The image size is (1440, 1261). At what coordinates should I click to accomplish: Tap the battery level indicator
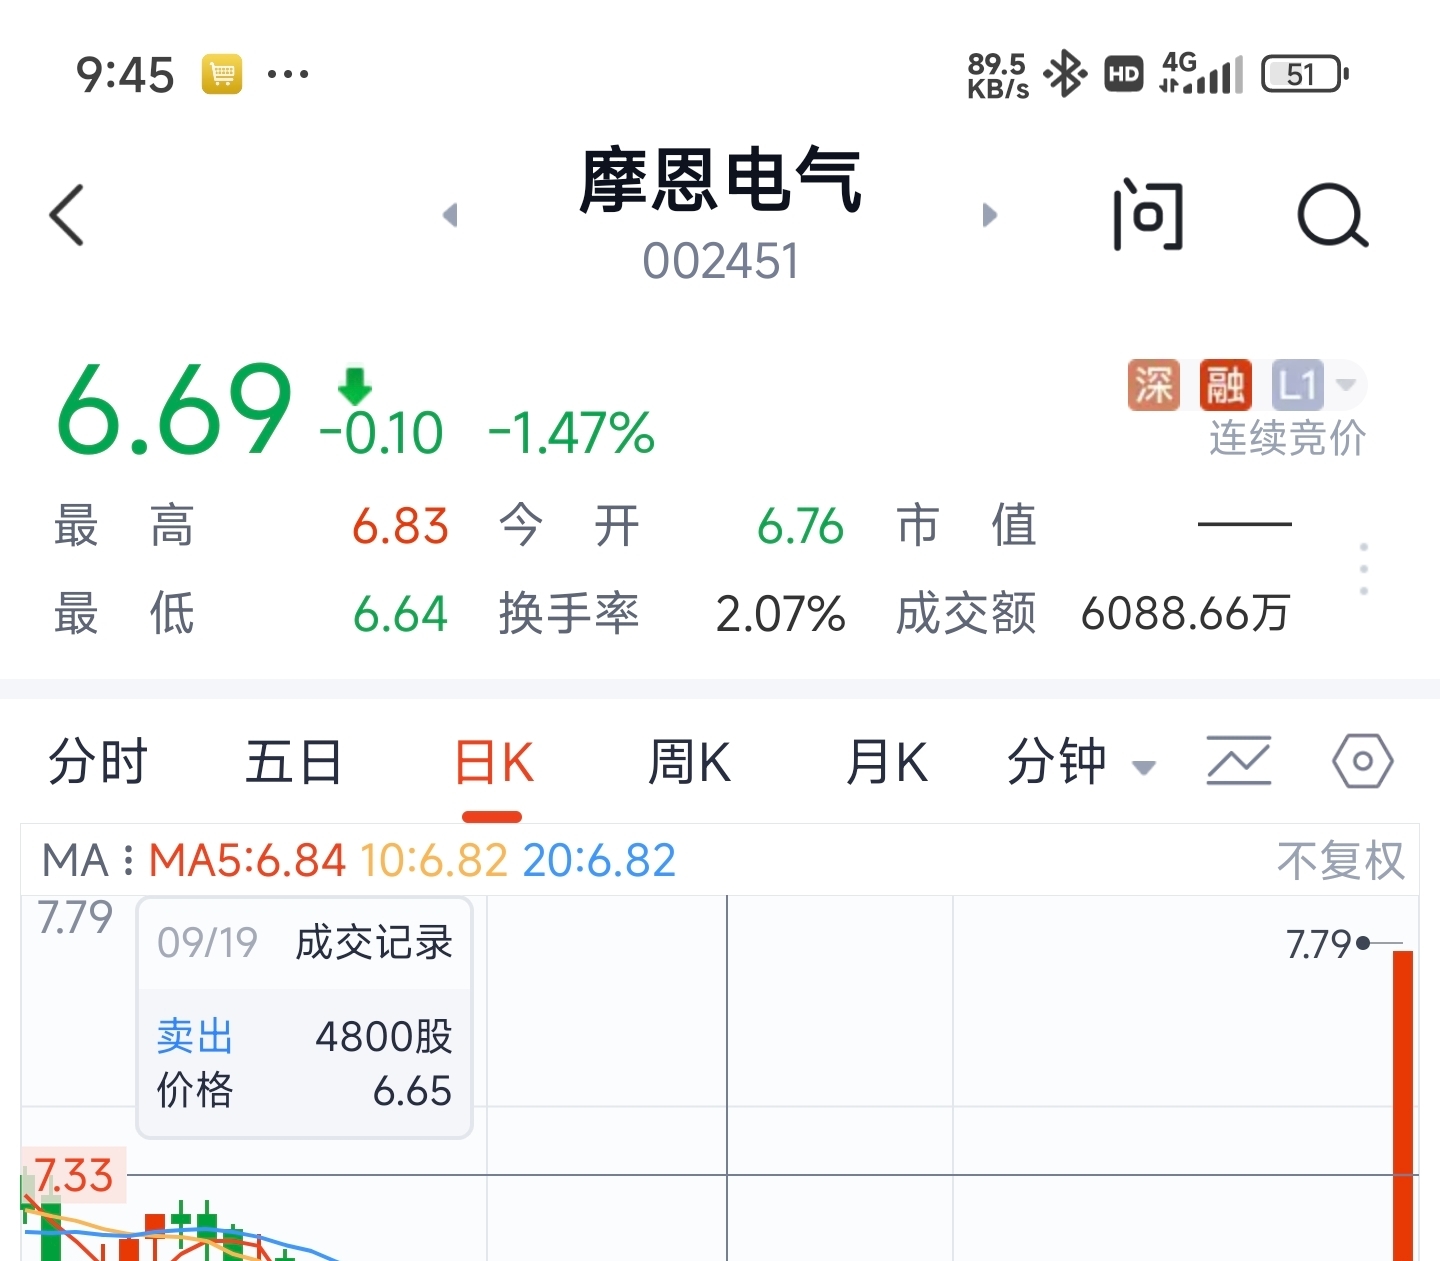[1305, 74]
